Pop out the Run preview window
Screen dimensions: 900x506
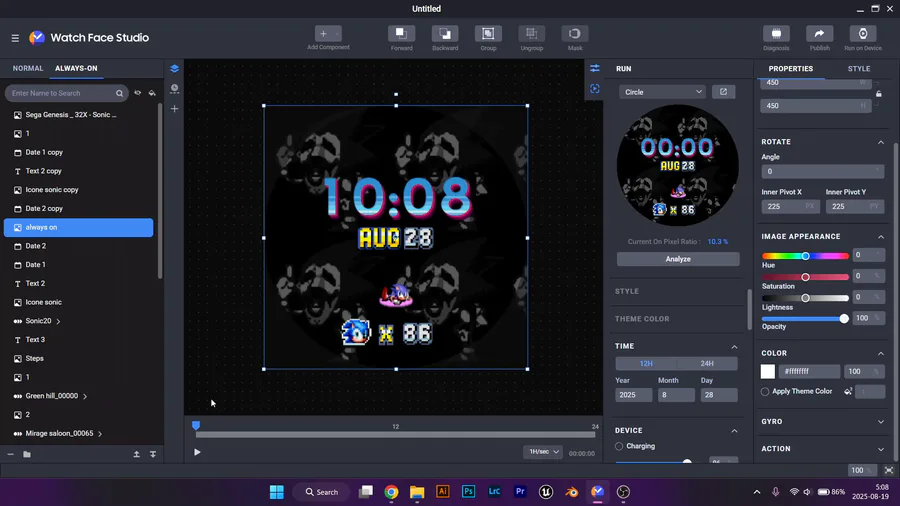point(723,92)
